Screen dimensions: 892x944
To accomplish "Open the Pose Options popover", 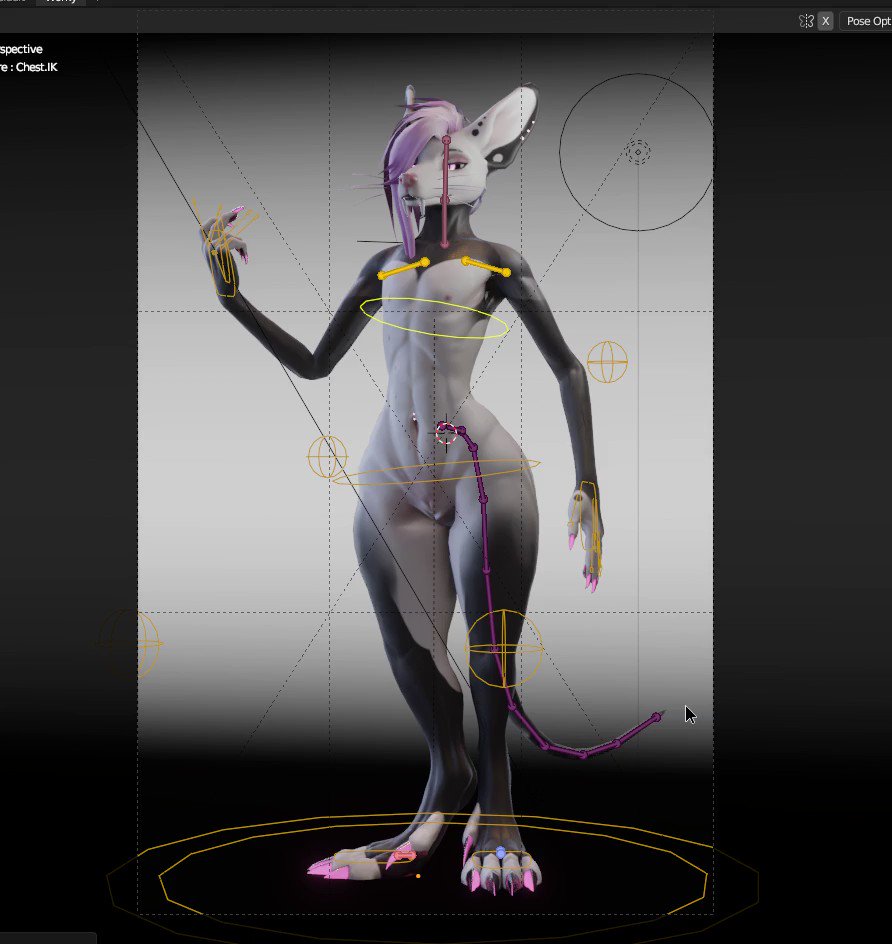I will [868, 21].
